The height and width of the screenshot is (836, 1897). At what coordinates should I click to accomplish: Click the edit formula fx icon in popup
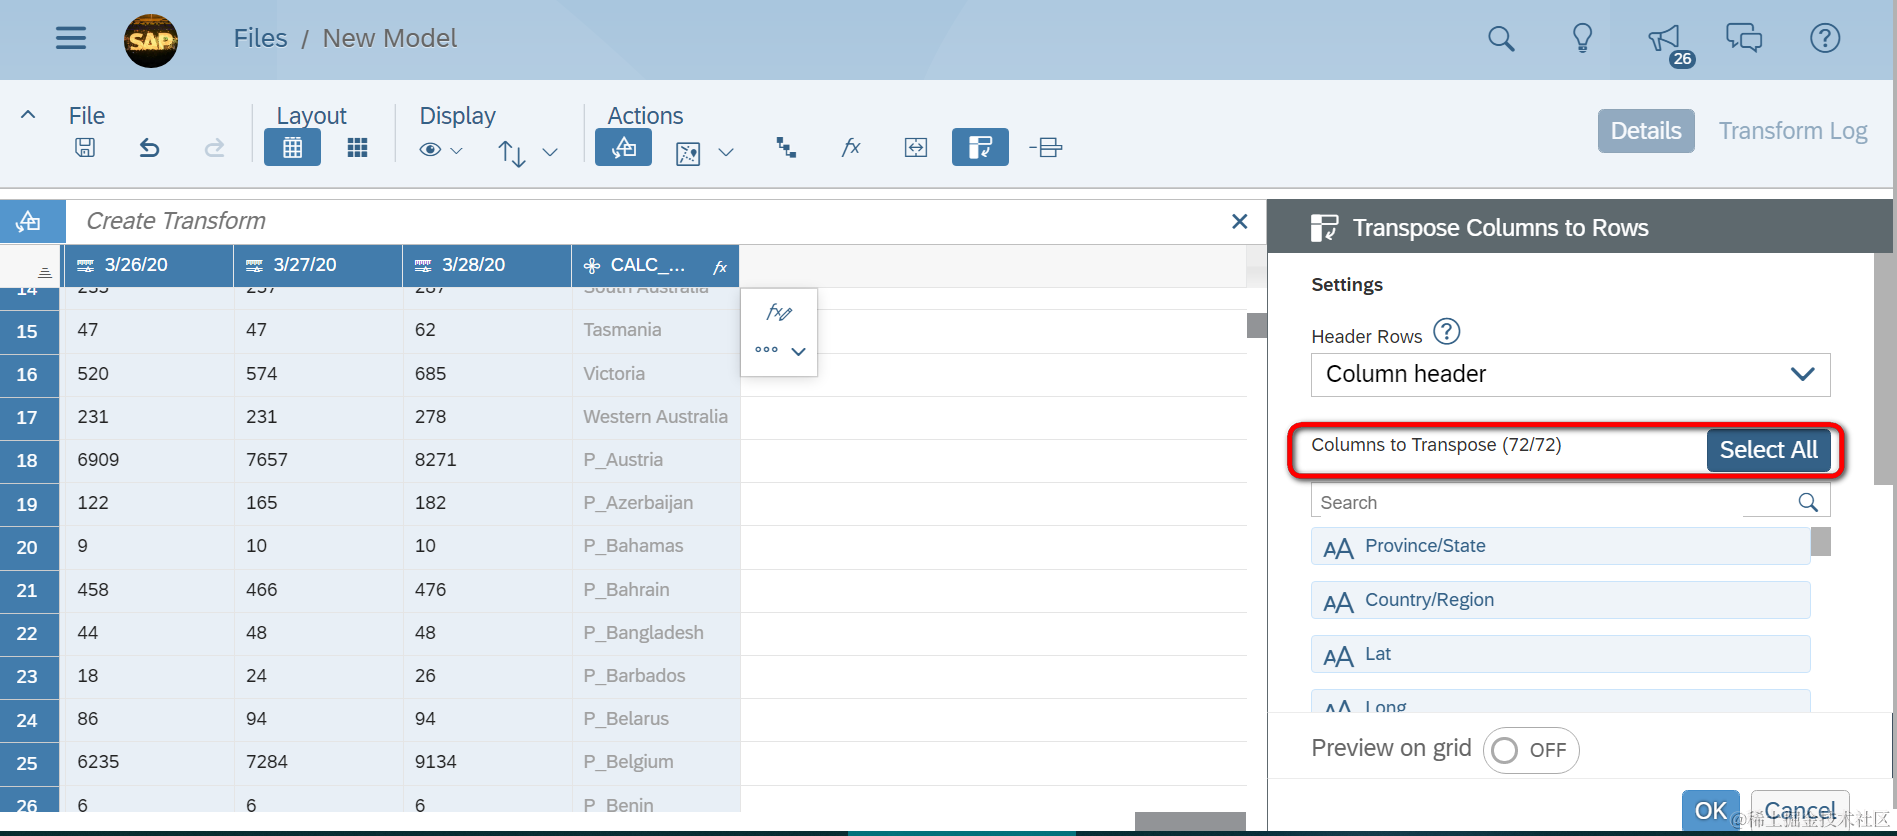click(x=779, y=312)
